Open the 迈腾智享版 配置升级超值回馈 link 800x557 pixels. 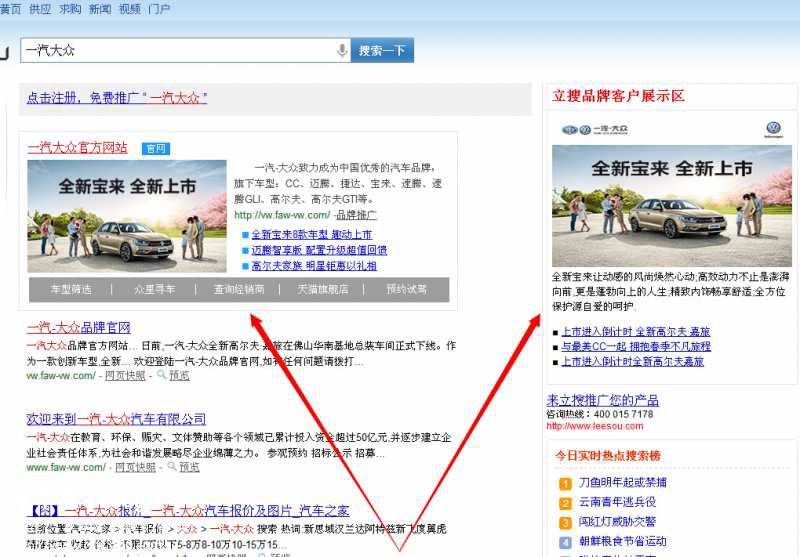(x=319, y=250)
